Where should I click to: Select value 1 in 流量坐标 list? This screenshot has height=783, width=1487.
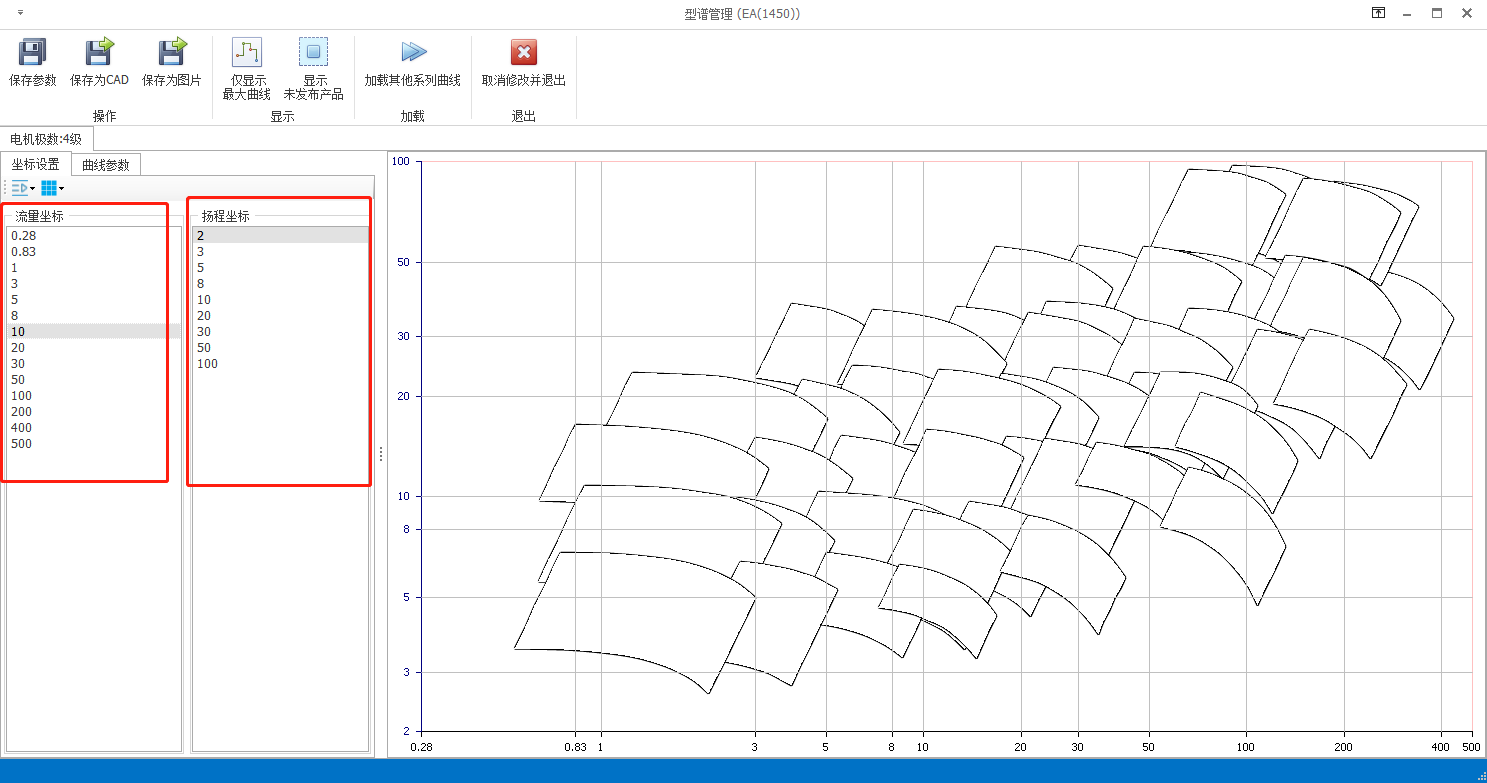click(94, 267)
